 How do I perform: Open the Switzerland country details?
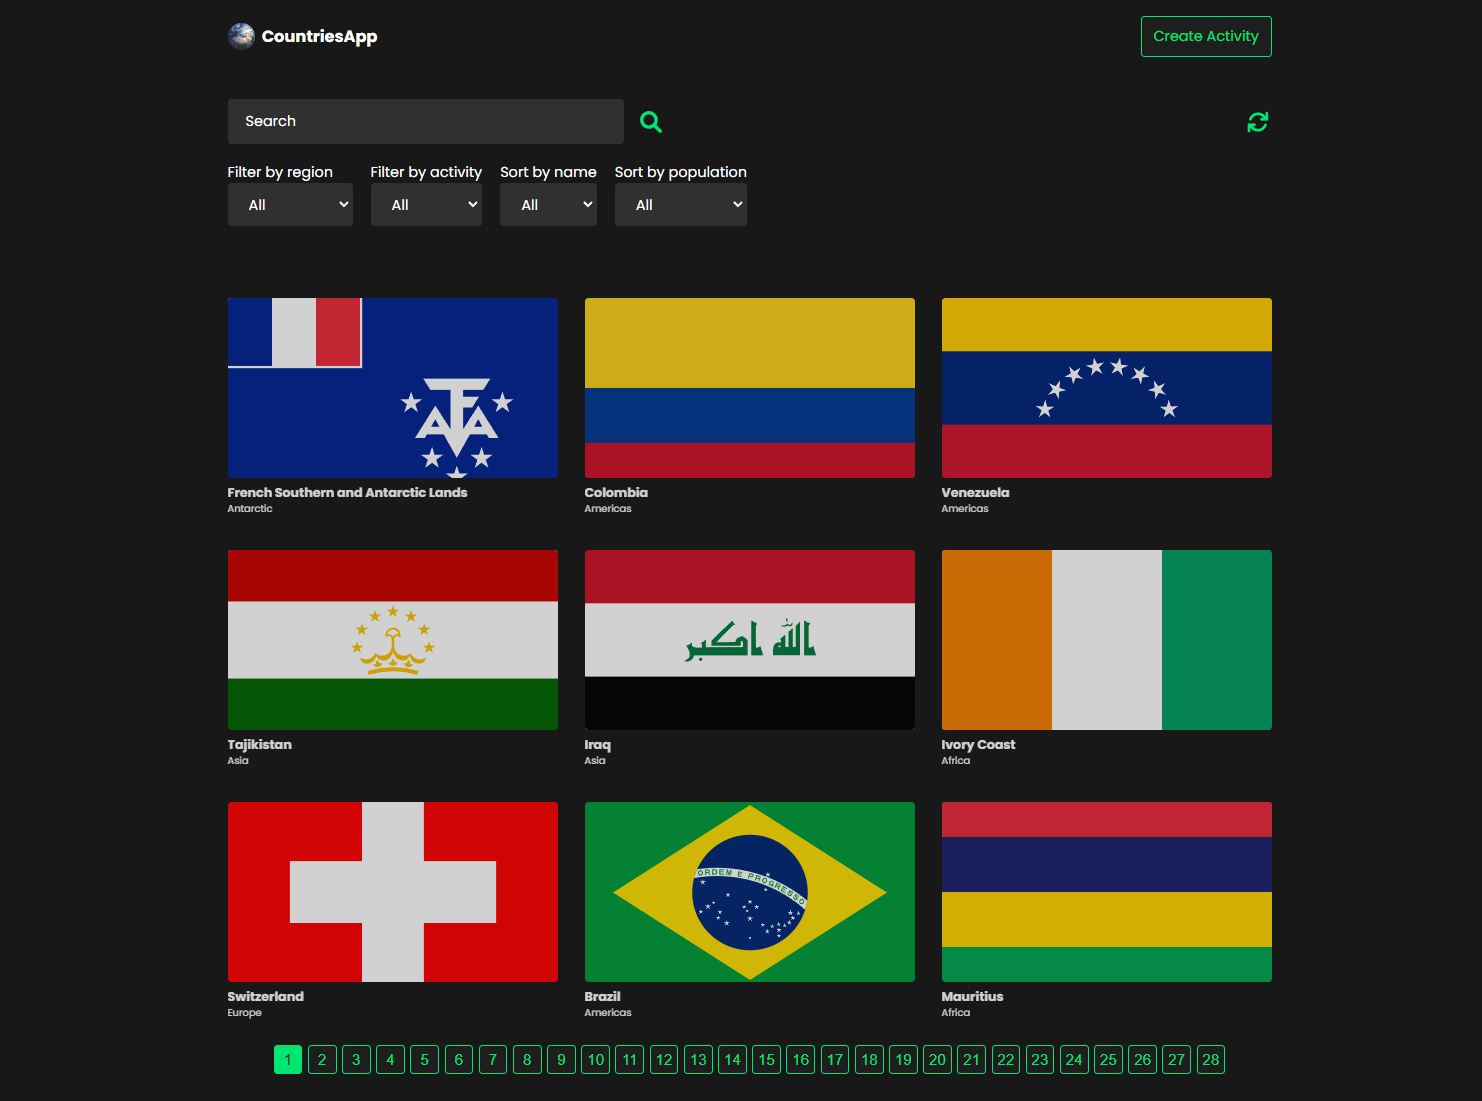(392, 891)
